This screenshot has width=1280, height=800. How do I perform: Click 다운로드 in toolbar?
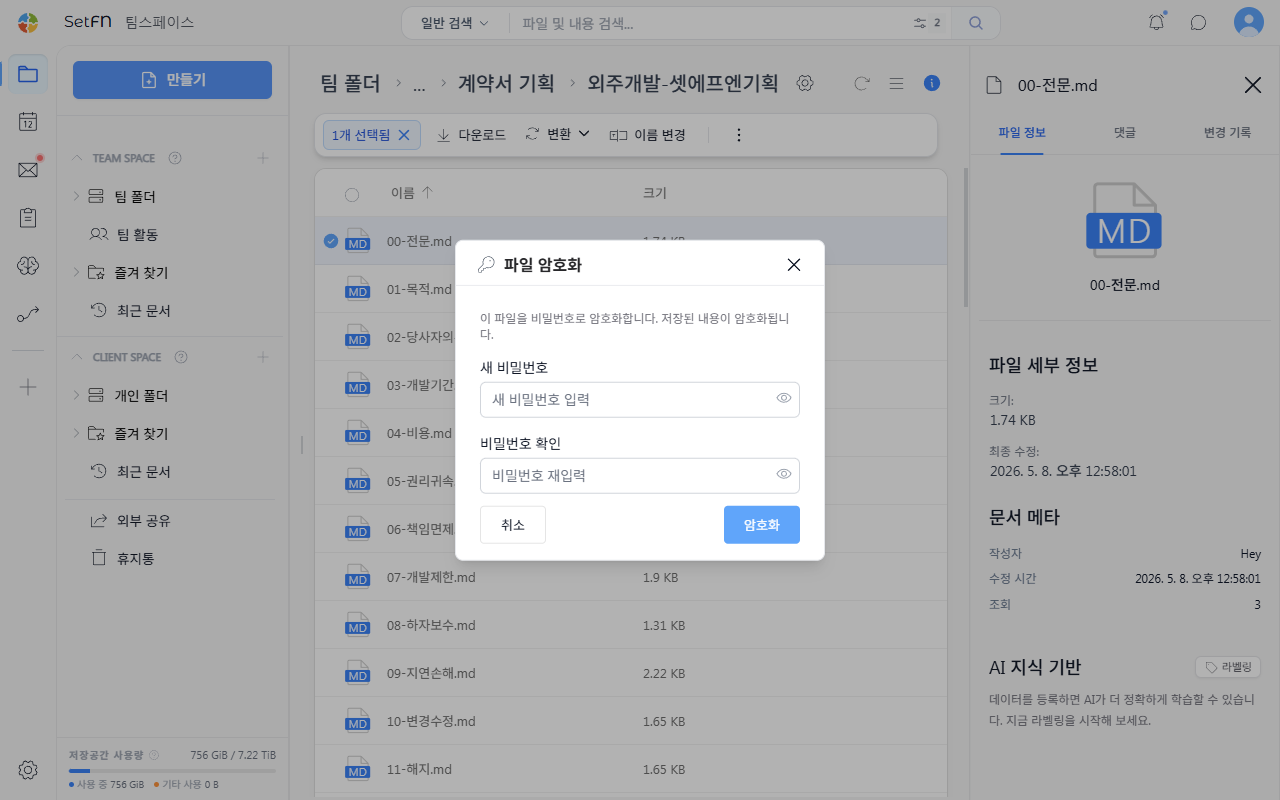(x=471, y=134)
